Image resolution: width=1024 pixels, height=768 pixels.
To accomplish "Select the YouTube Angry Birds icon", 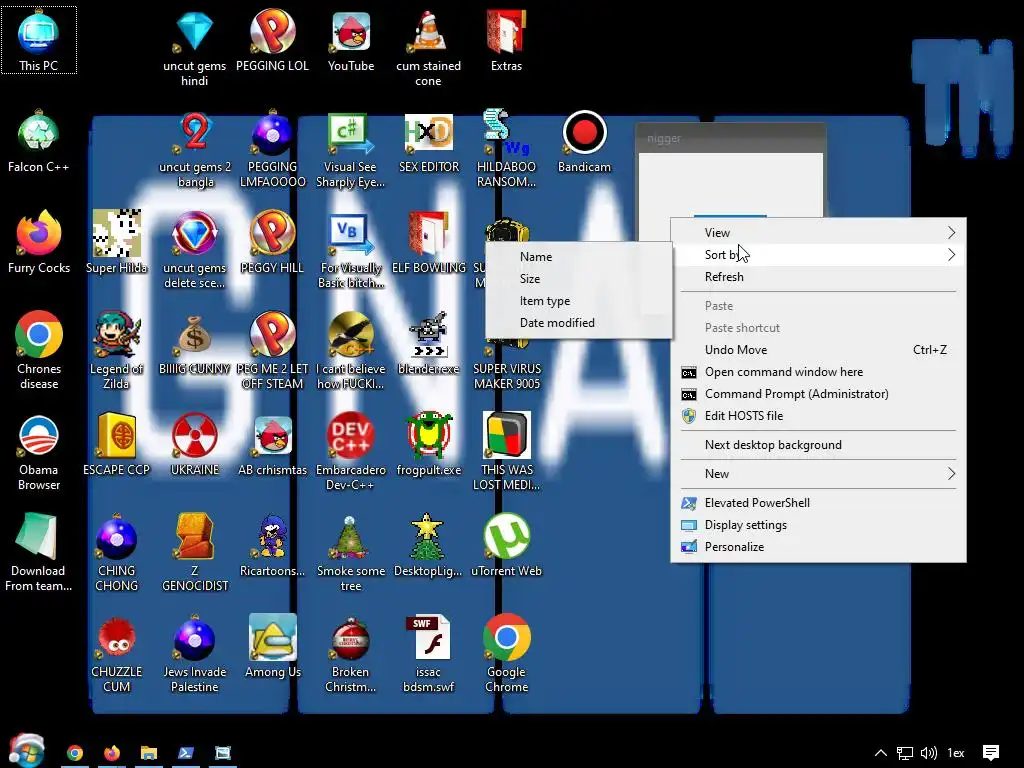I will click(x=351, y=40).
